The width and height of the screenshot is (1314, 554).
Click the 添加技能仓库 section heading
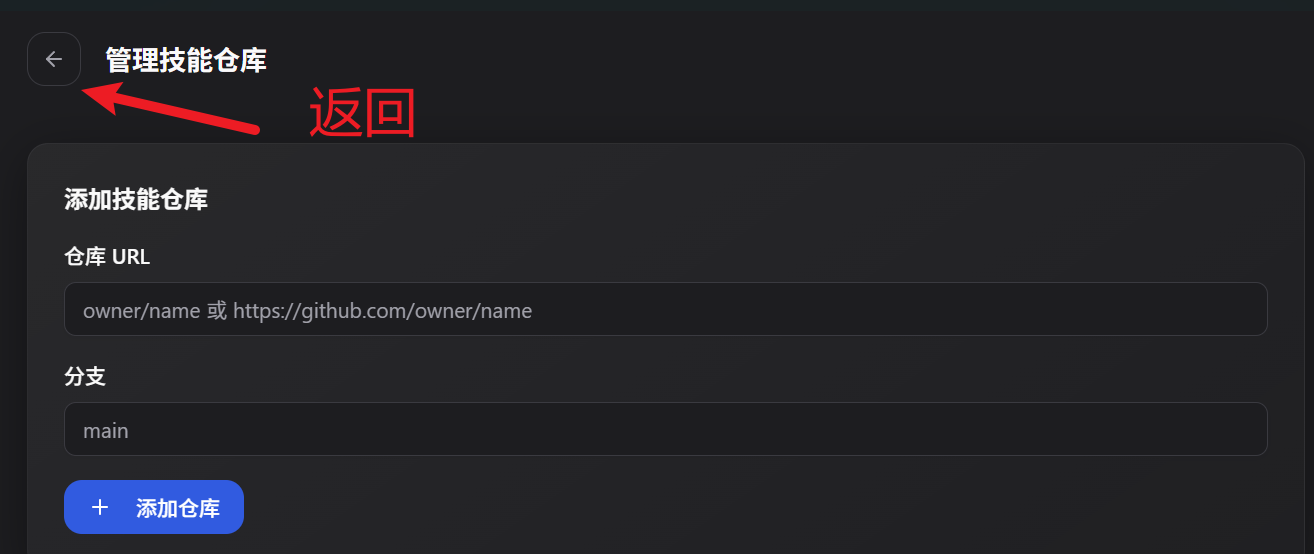(x=136, y=199)
